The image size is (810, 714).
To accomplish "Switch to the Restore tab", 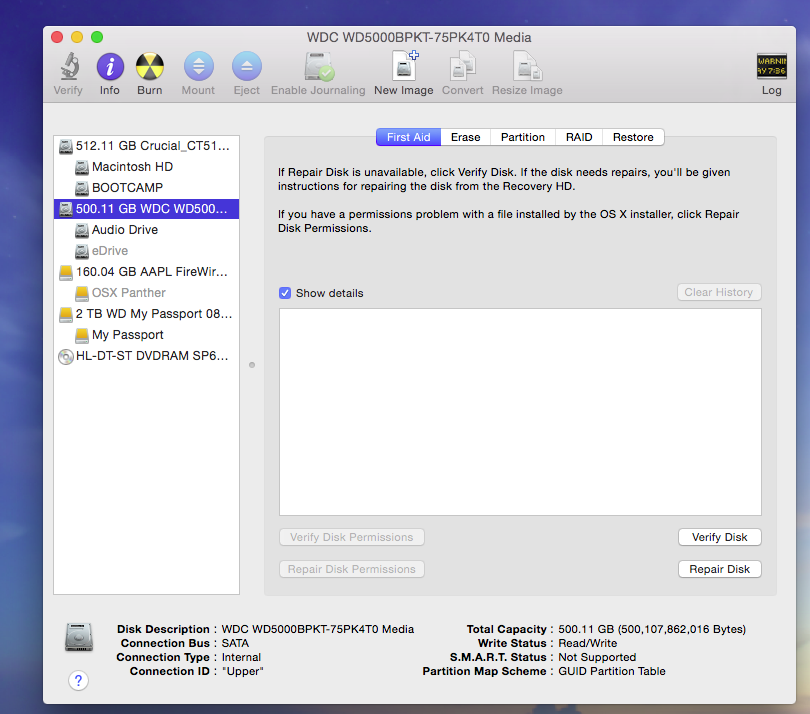I will pos(633,137).
